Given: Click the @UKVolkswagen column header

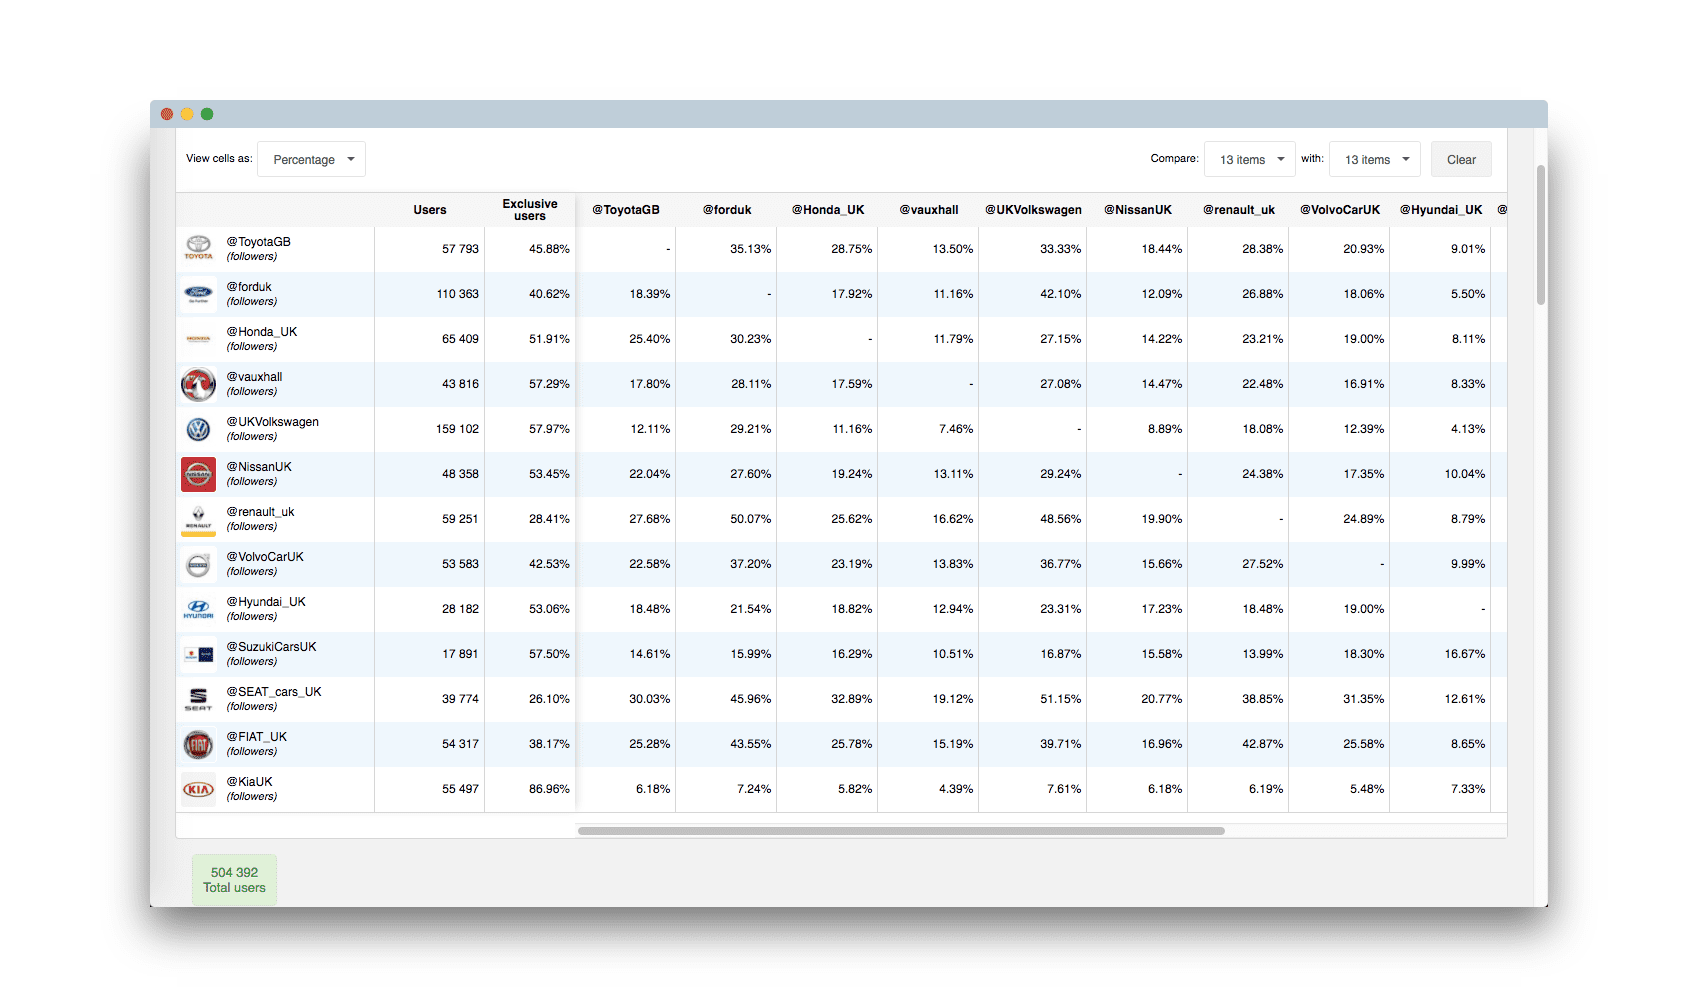Looking at the screenshot, I should [x=1034, y=210].
